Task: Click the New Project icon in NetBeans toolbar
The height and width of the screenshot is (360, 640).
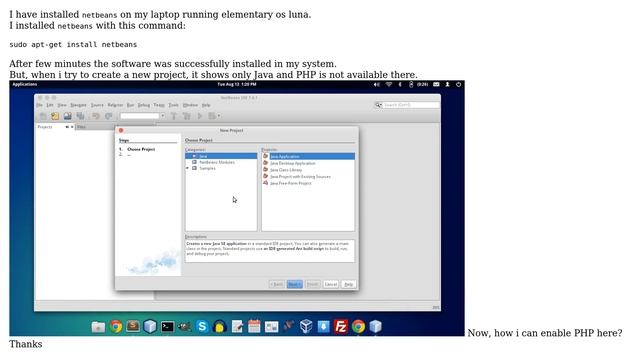Action: [x=55, y=116]
